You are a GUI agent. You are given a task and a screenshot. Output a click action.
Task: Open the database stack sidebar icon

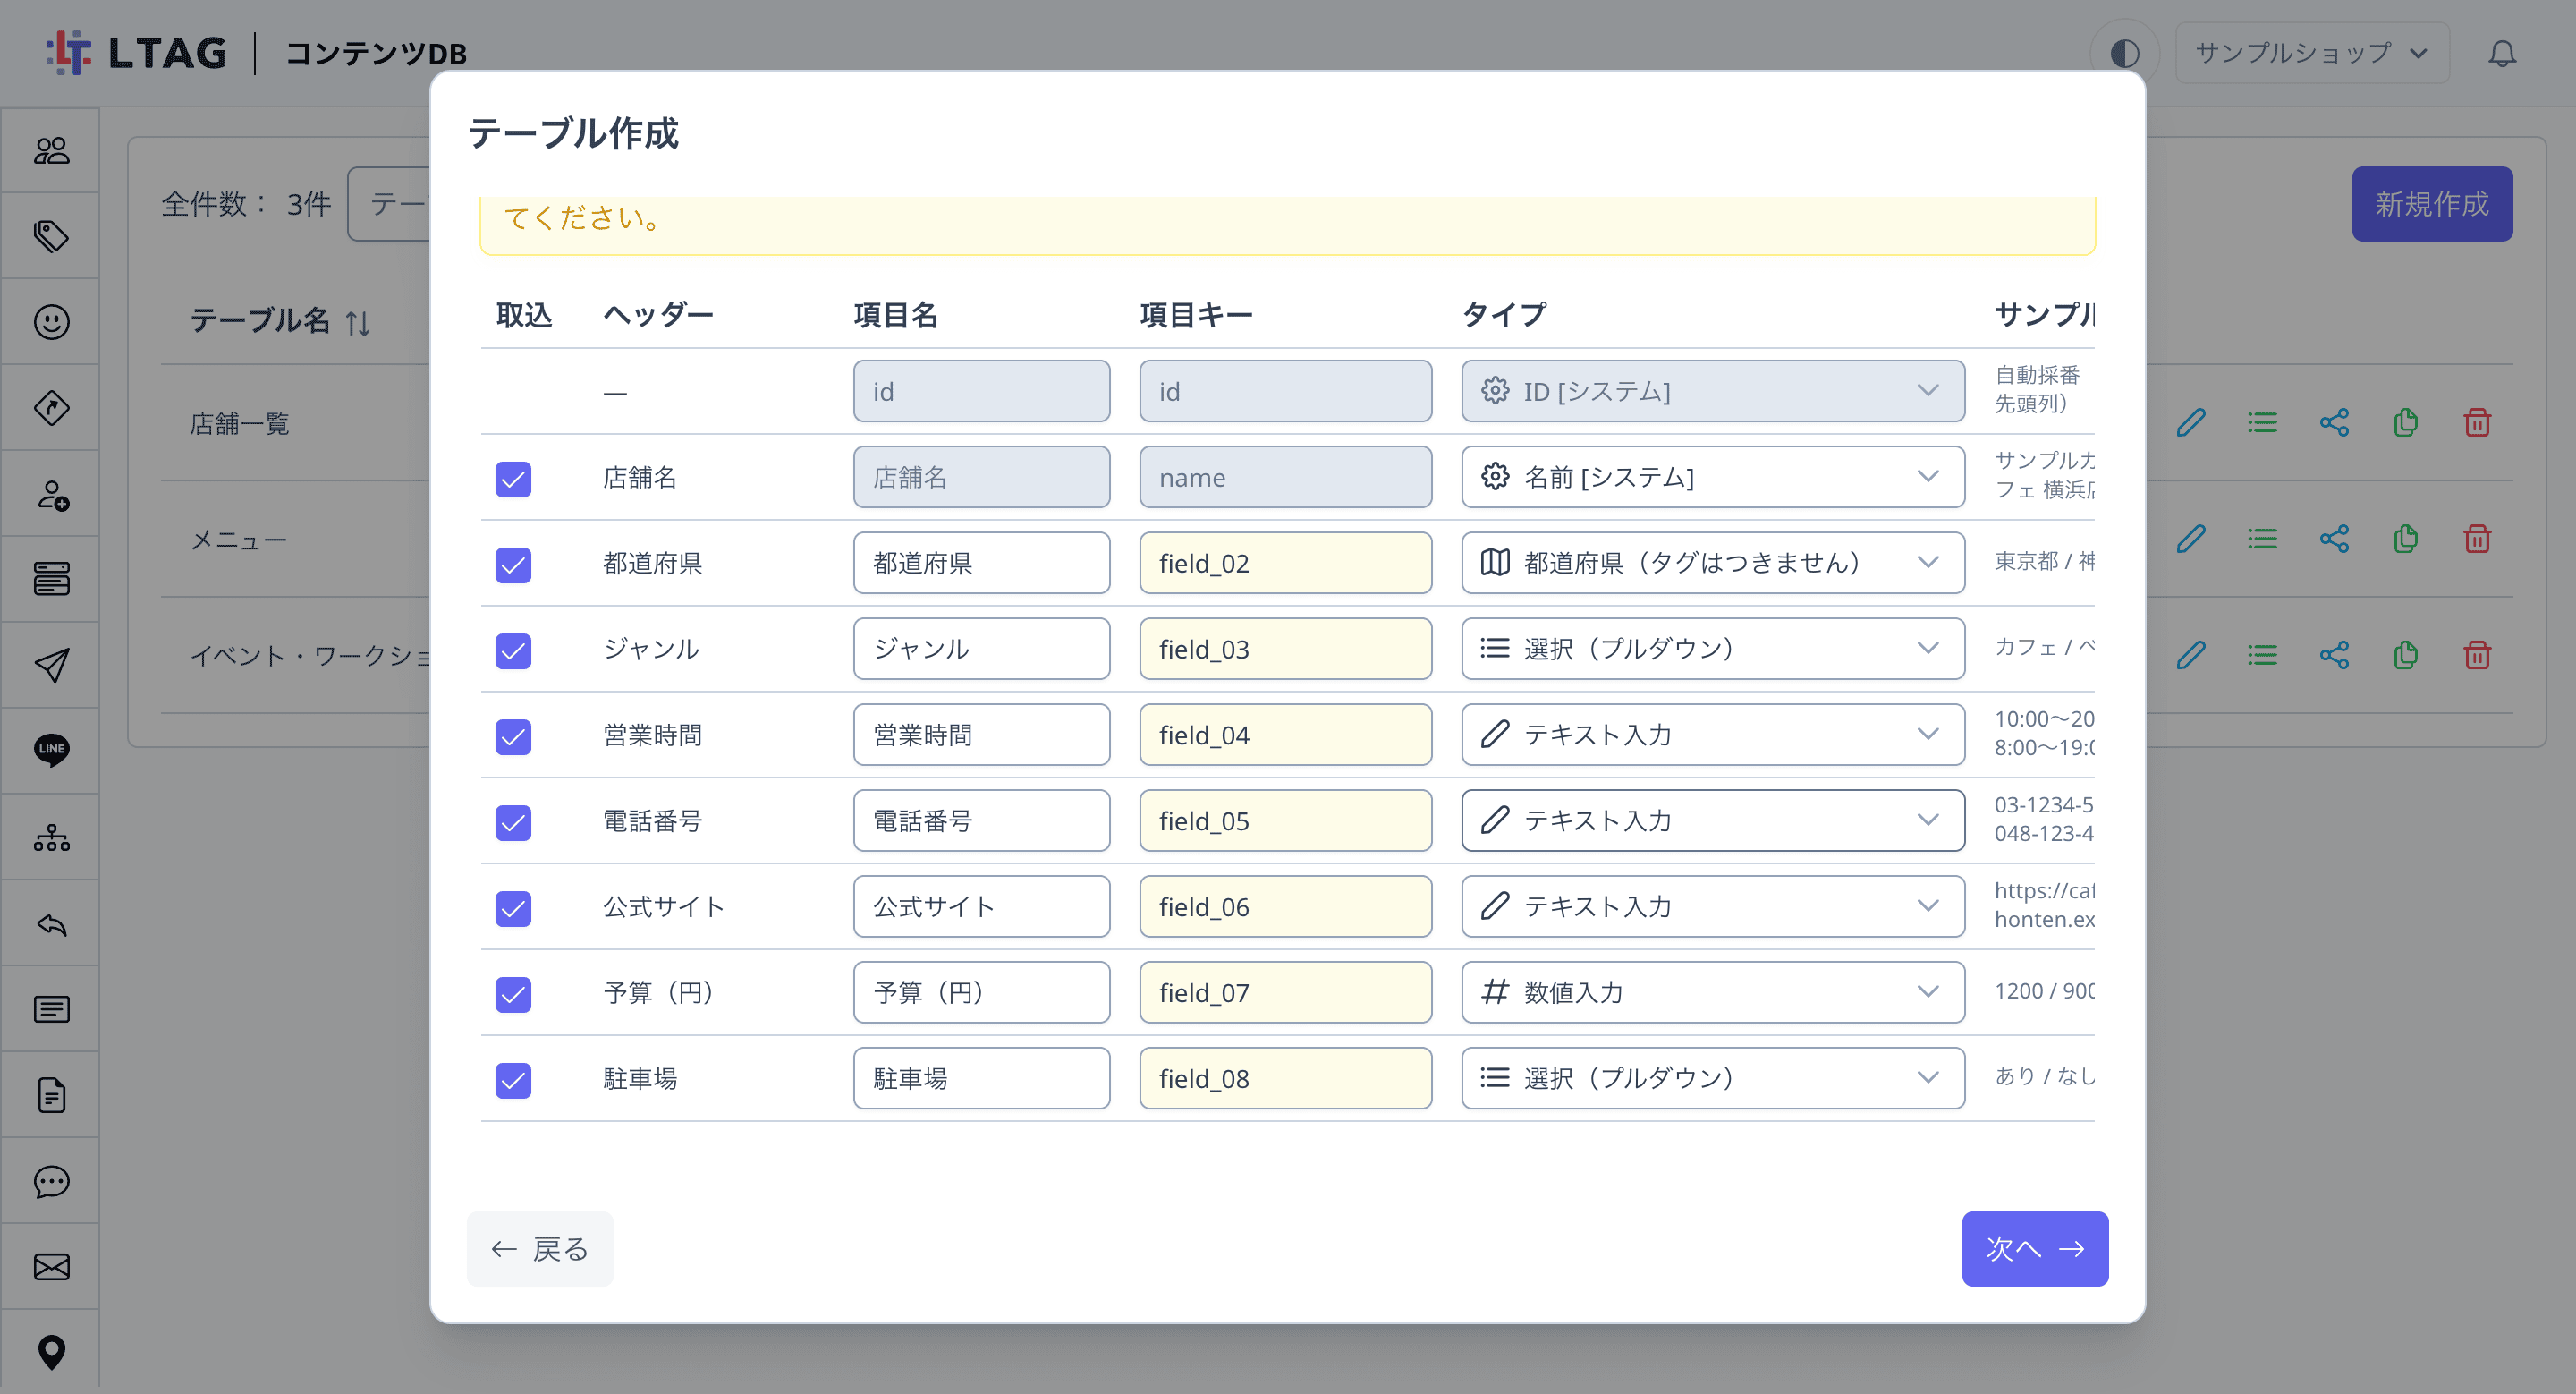(51, 579)
